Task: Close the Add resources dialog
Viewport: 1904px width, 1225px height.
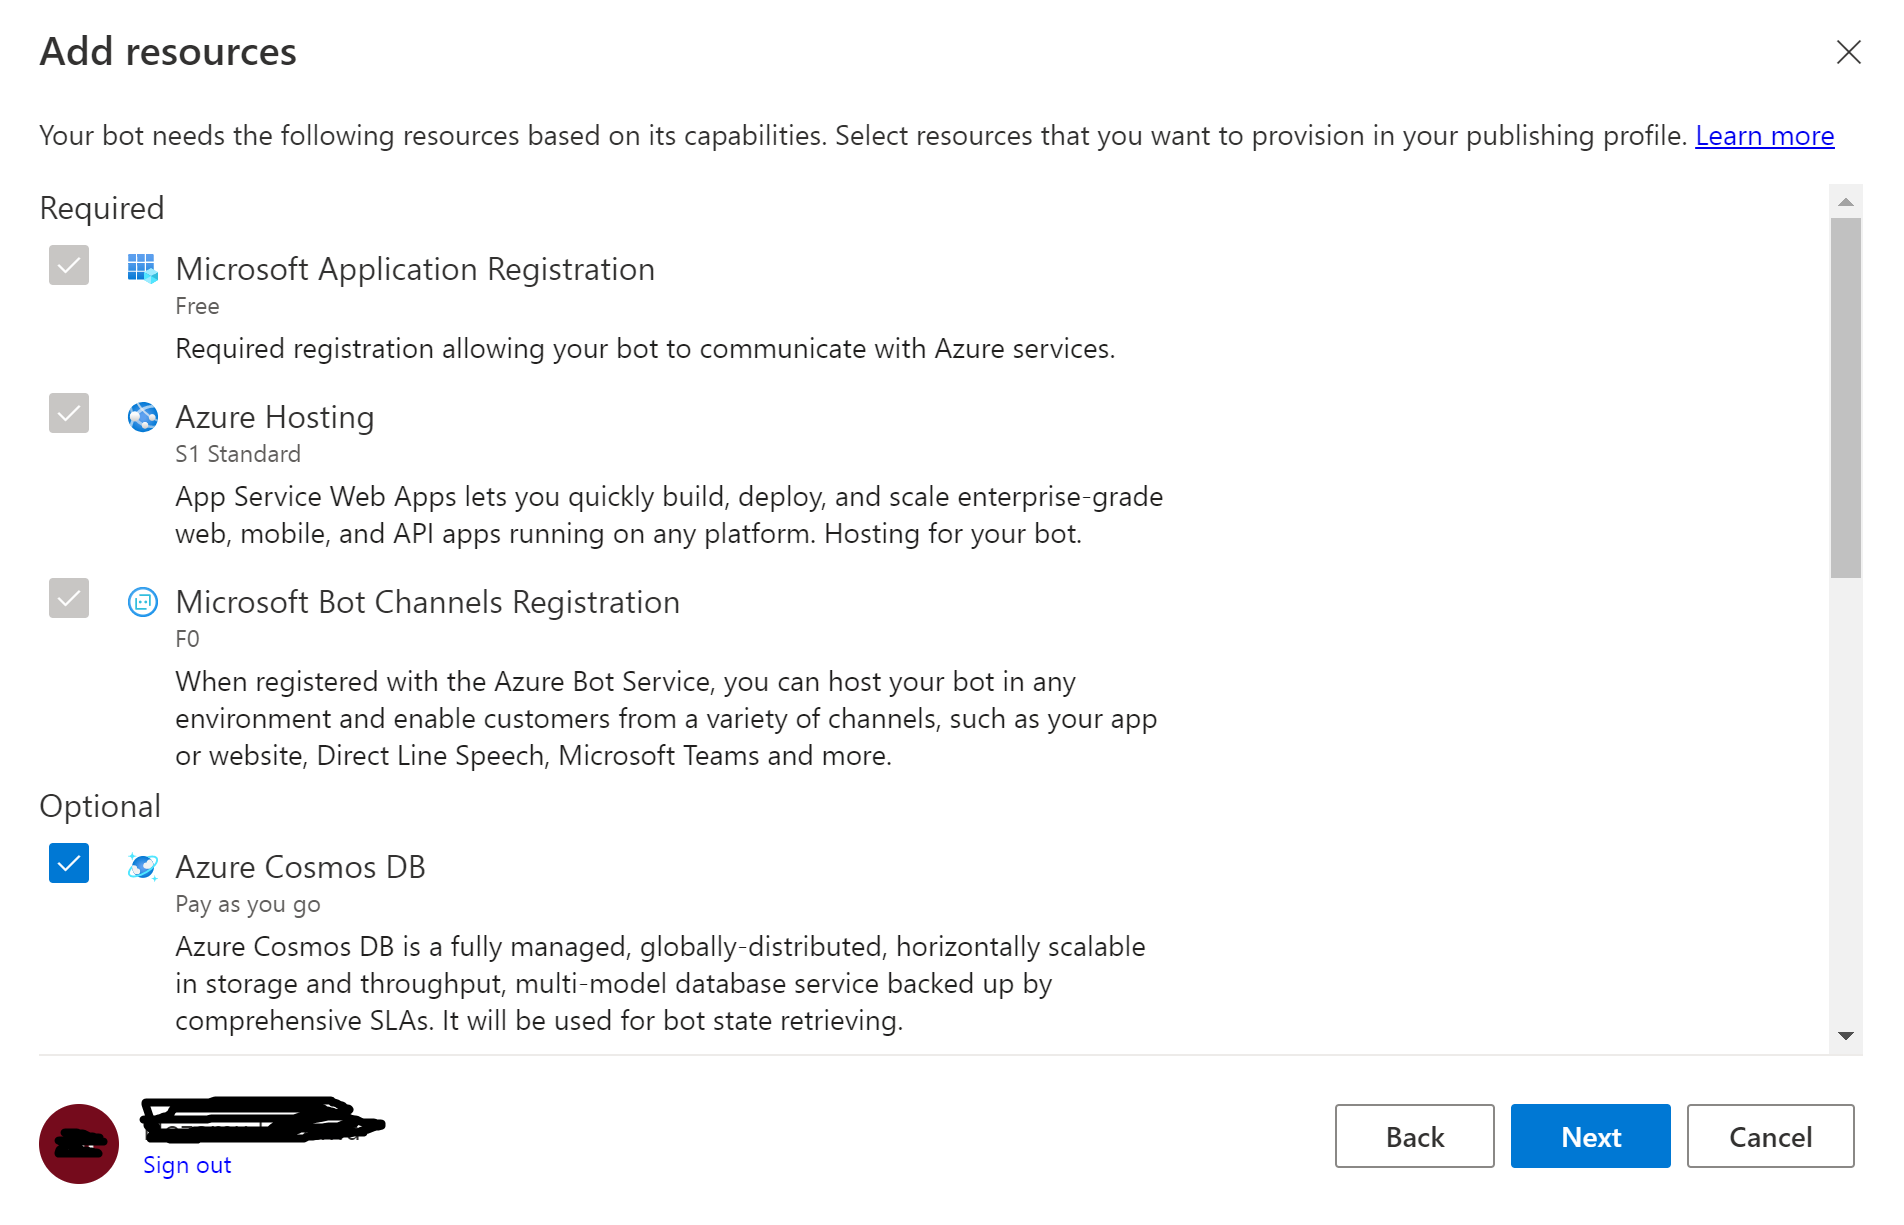Action: click(1848, 52)
